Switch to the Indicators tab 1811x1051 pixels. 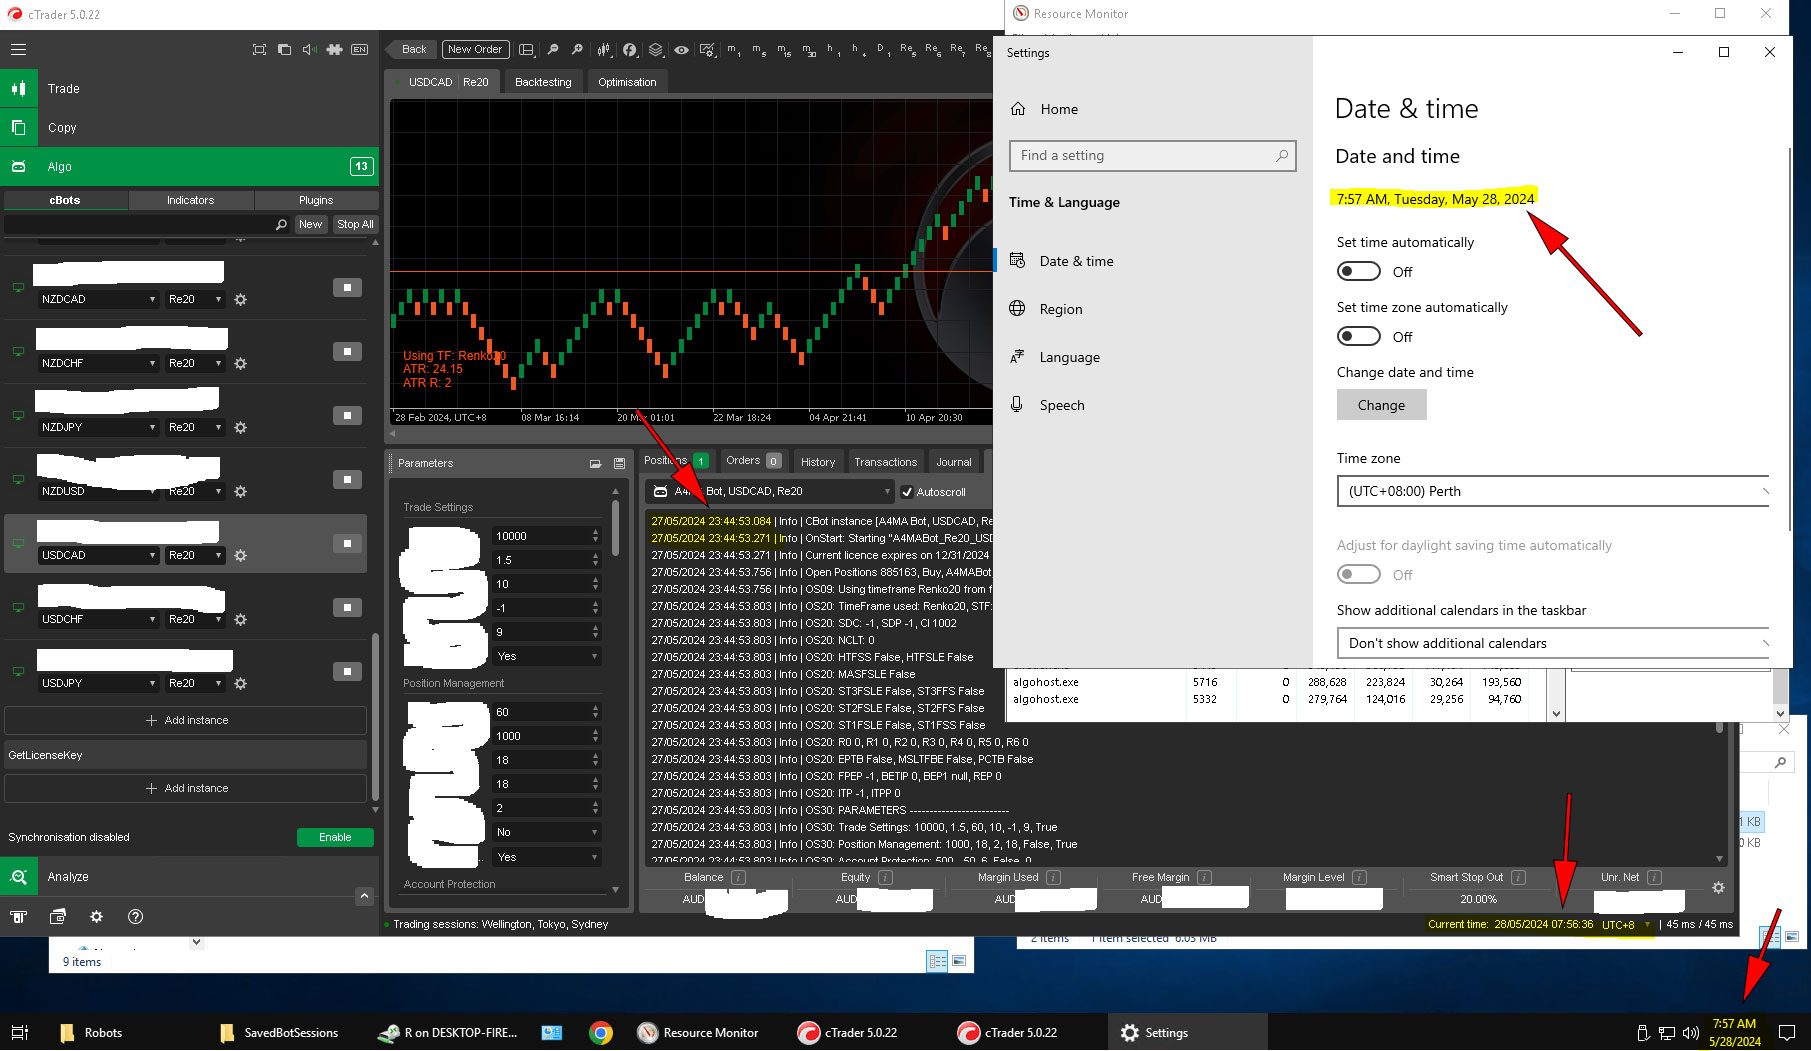190,200
